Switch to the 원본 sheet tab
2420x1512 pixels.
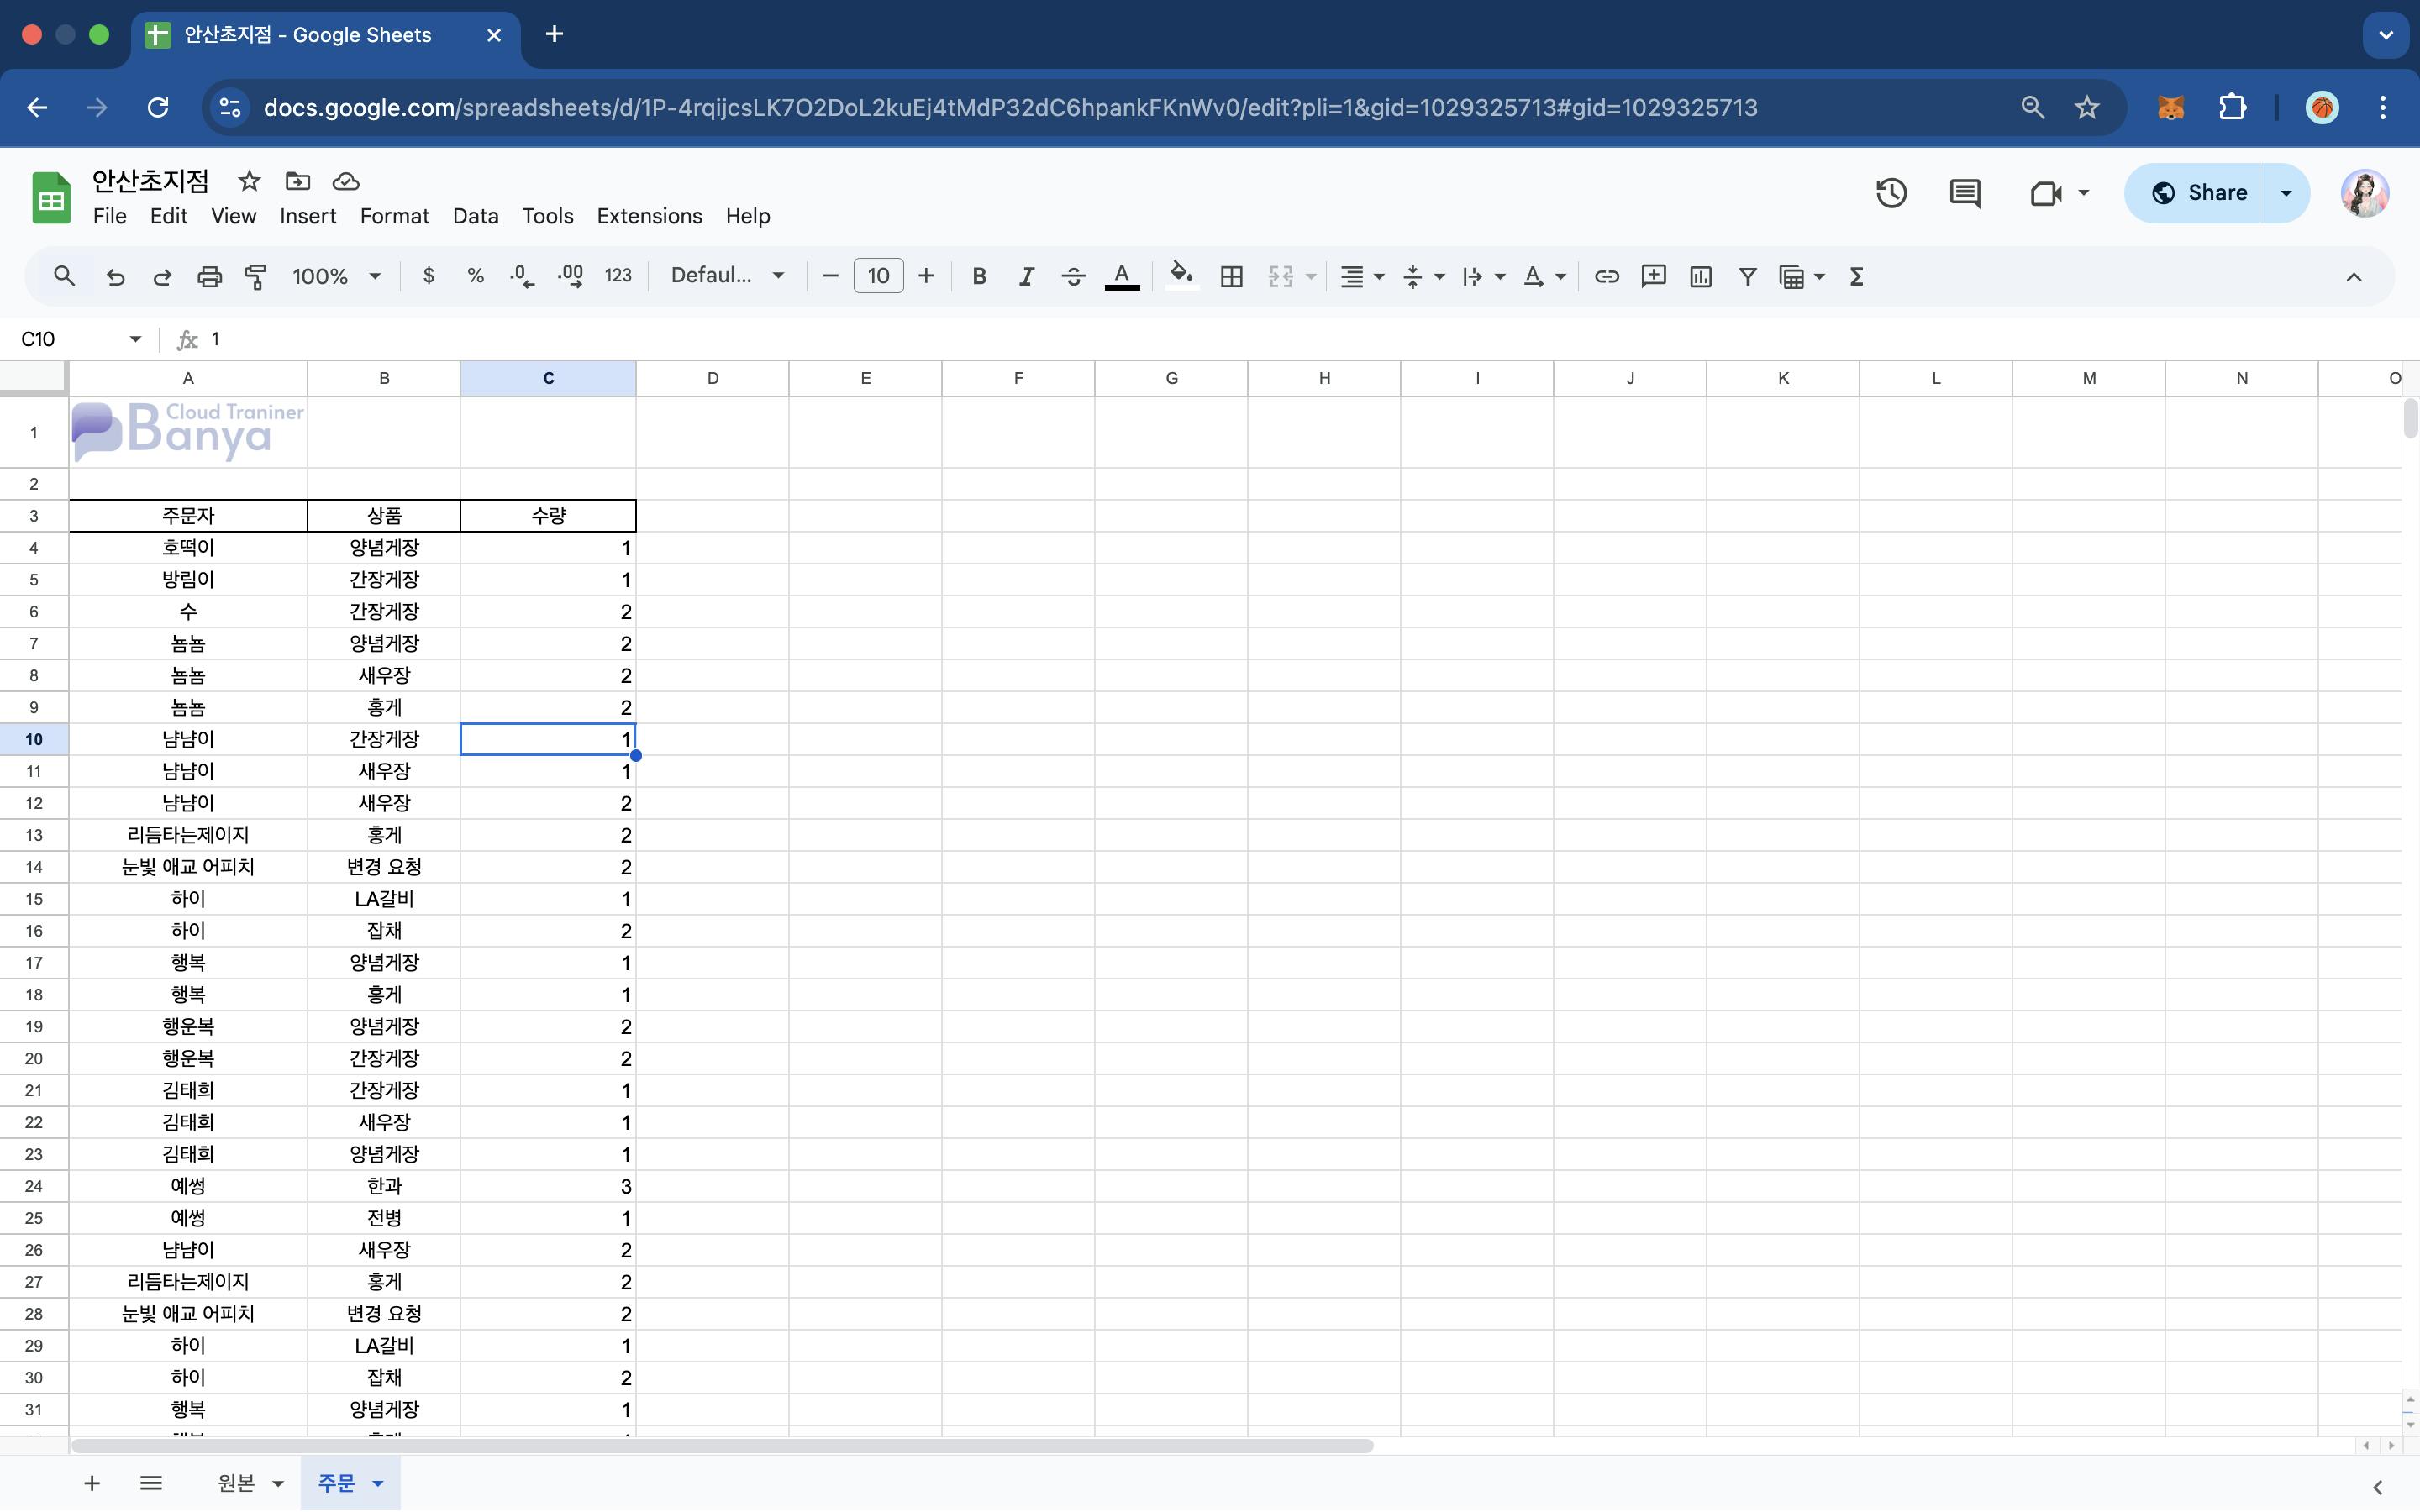click(236, 1482)
